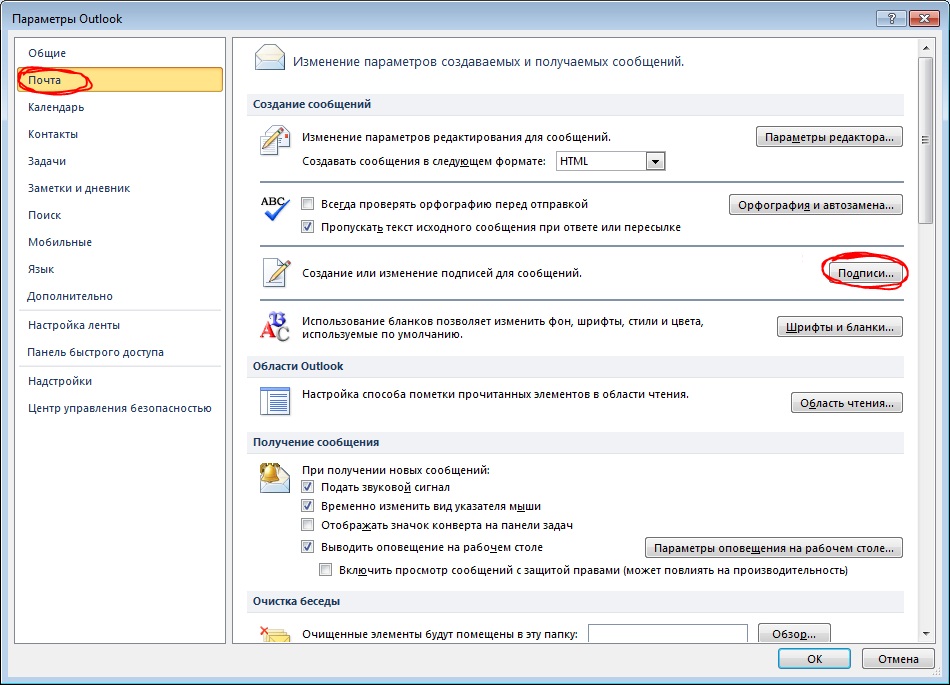Uncheck the play a sound option
The height and width of the screenshot is (685, 950).
pyautogui.click(x=308, y=487)
